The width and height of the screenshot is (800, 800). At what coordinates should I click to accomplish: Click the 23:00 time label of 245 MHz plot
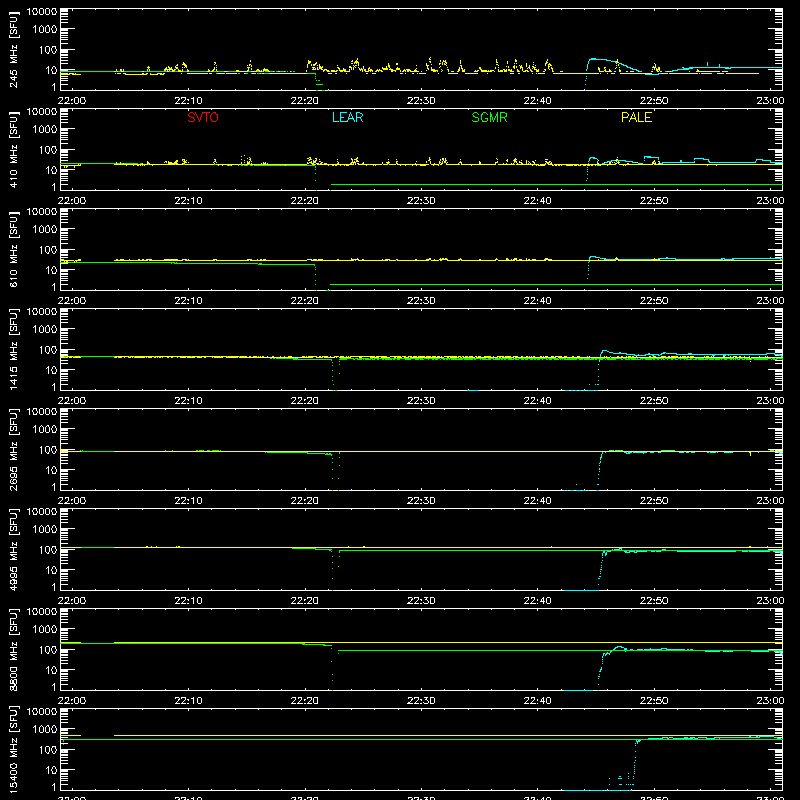click(x=770, y=101)
